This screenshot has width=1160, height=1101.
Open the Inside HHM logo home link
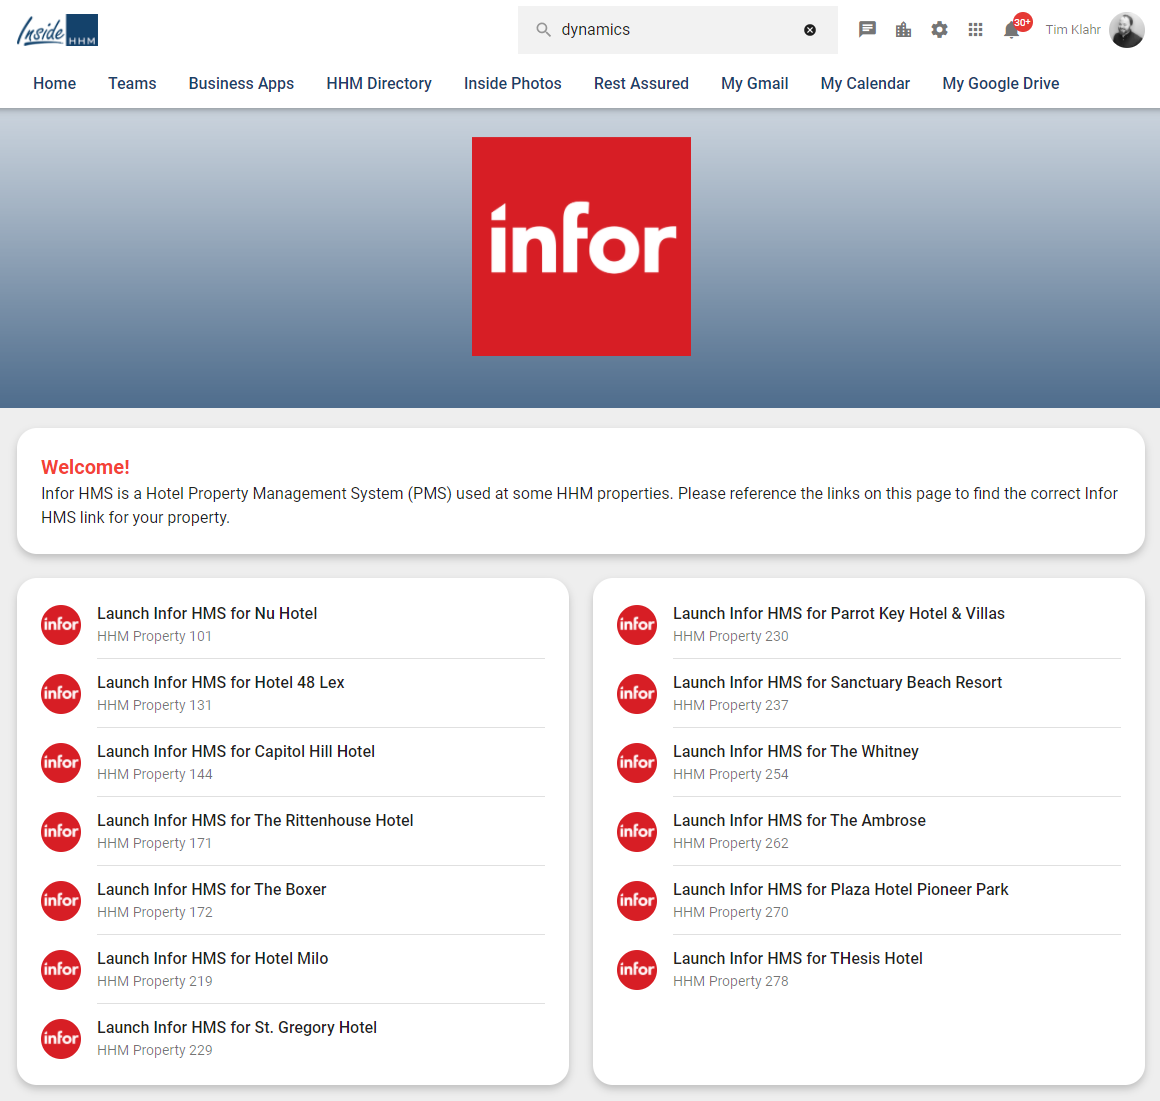[57, 30]
